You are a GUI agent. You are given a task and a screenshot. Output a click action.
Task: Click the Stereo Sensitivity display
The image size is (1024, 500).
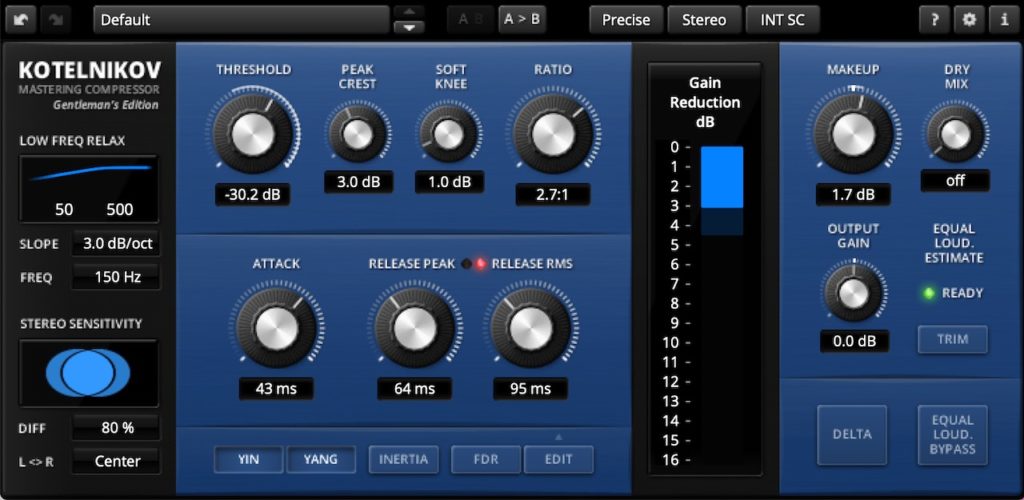[89, 373]
